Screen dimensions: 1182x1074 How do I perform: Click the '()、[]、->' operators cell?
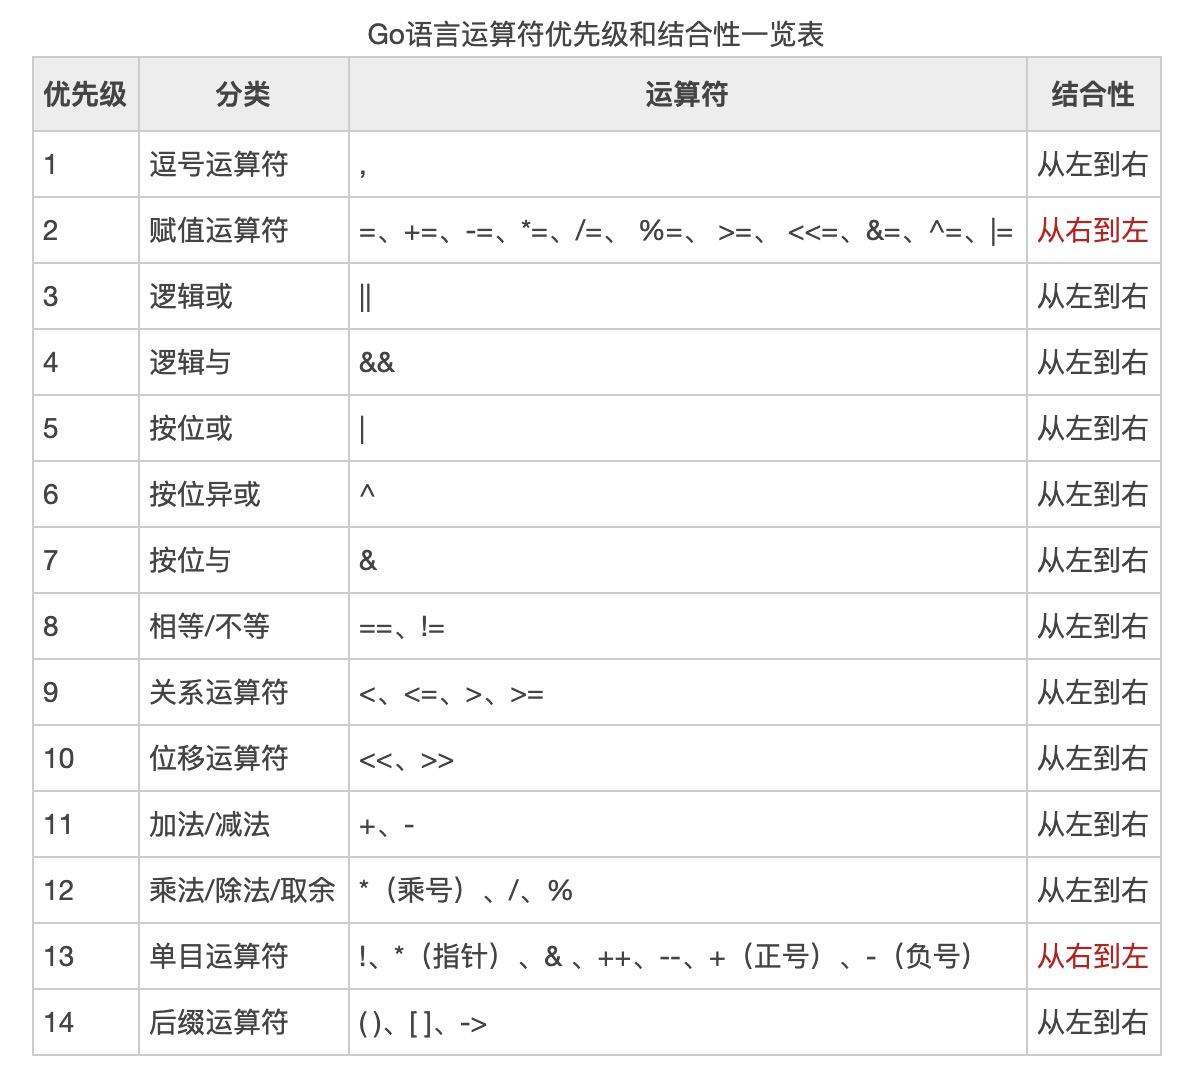pos(687,1022)
